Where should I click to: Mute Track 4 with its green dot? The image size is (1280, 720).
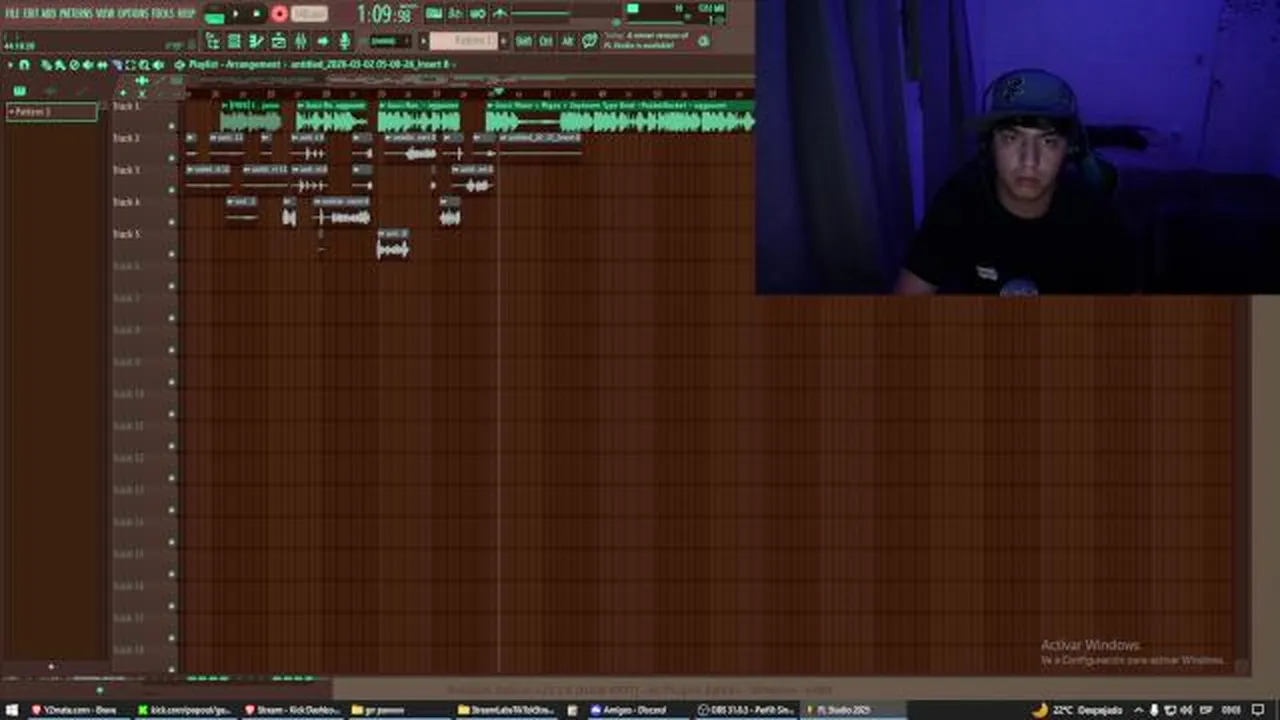[x=171, y=222]
